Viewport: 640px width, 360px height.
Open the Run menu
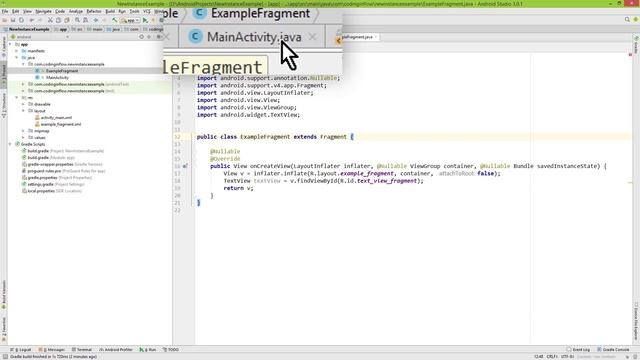click(122, 11)
